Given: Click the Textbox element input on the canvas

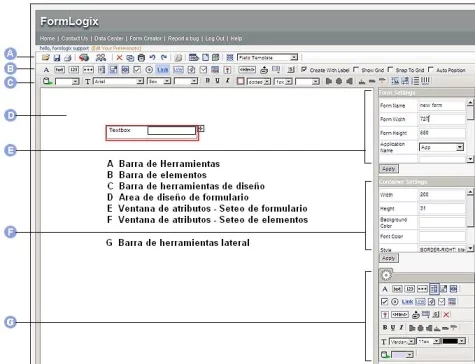Looking at the screenshot, I should 172,130.
